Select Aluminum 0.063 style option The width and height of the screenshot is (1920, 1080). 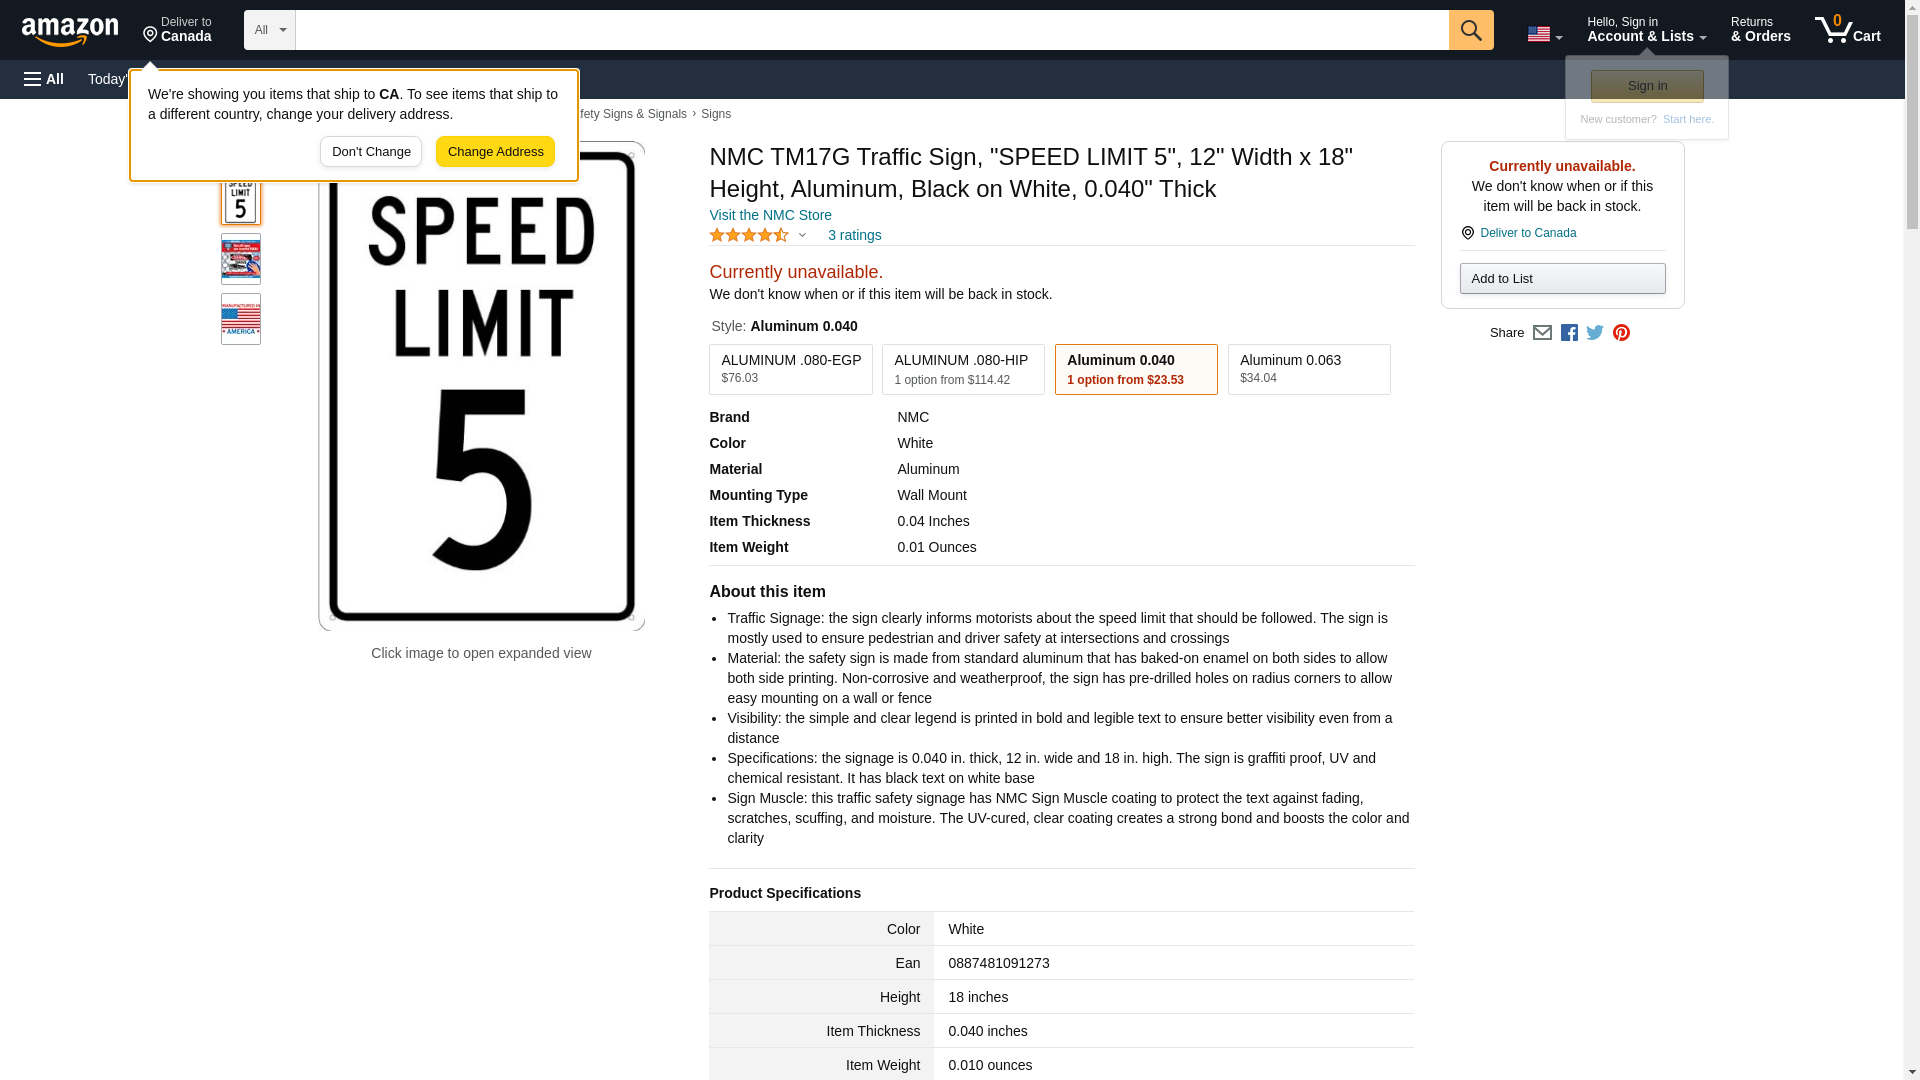coord(1308,369)
